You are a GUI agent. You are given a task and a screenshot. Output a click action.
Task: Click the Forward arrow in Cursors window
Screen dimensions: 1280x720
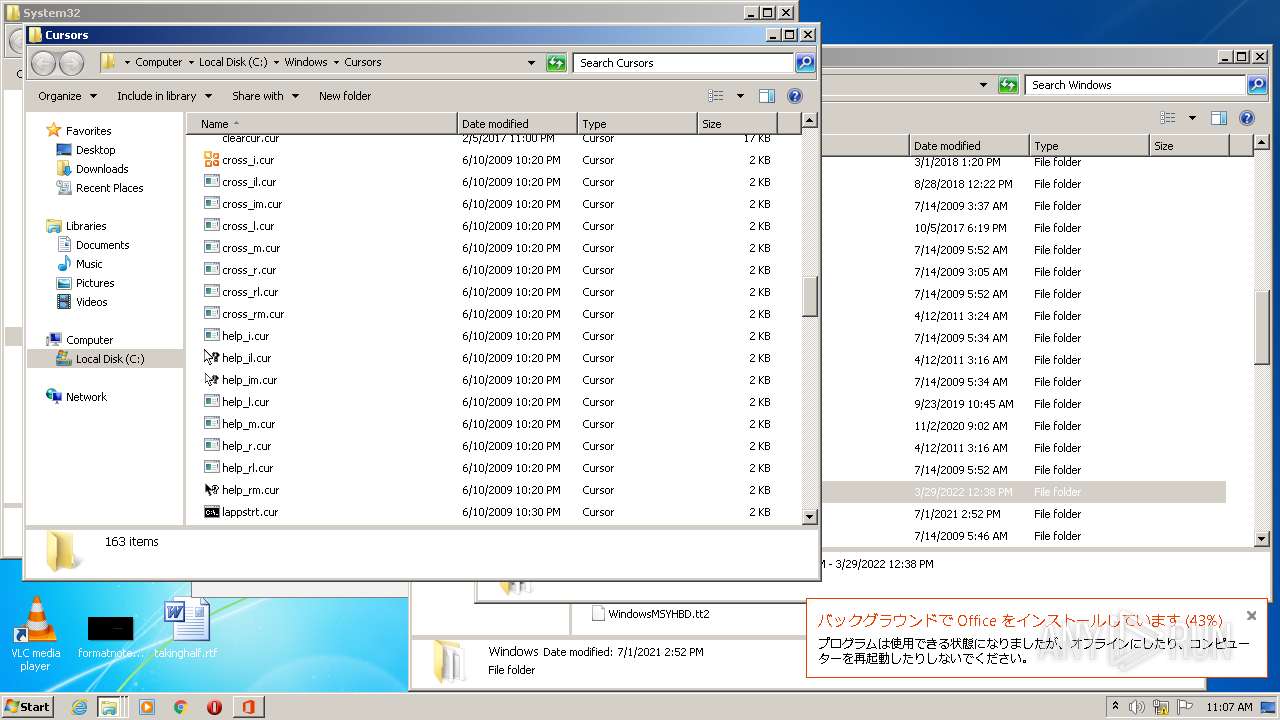click(71, 63)
